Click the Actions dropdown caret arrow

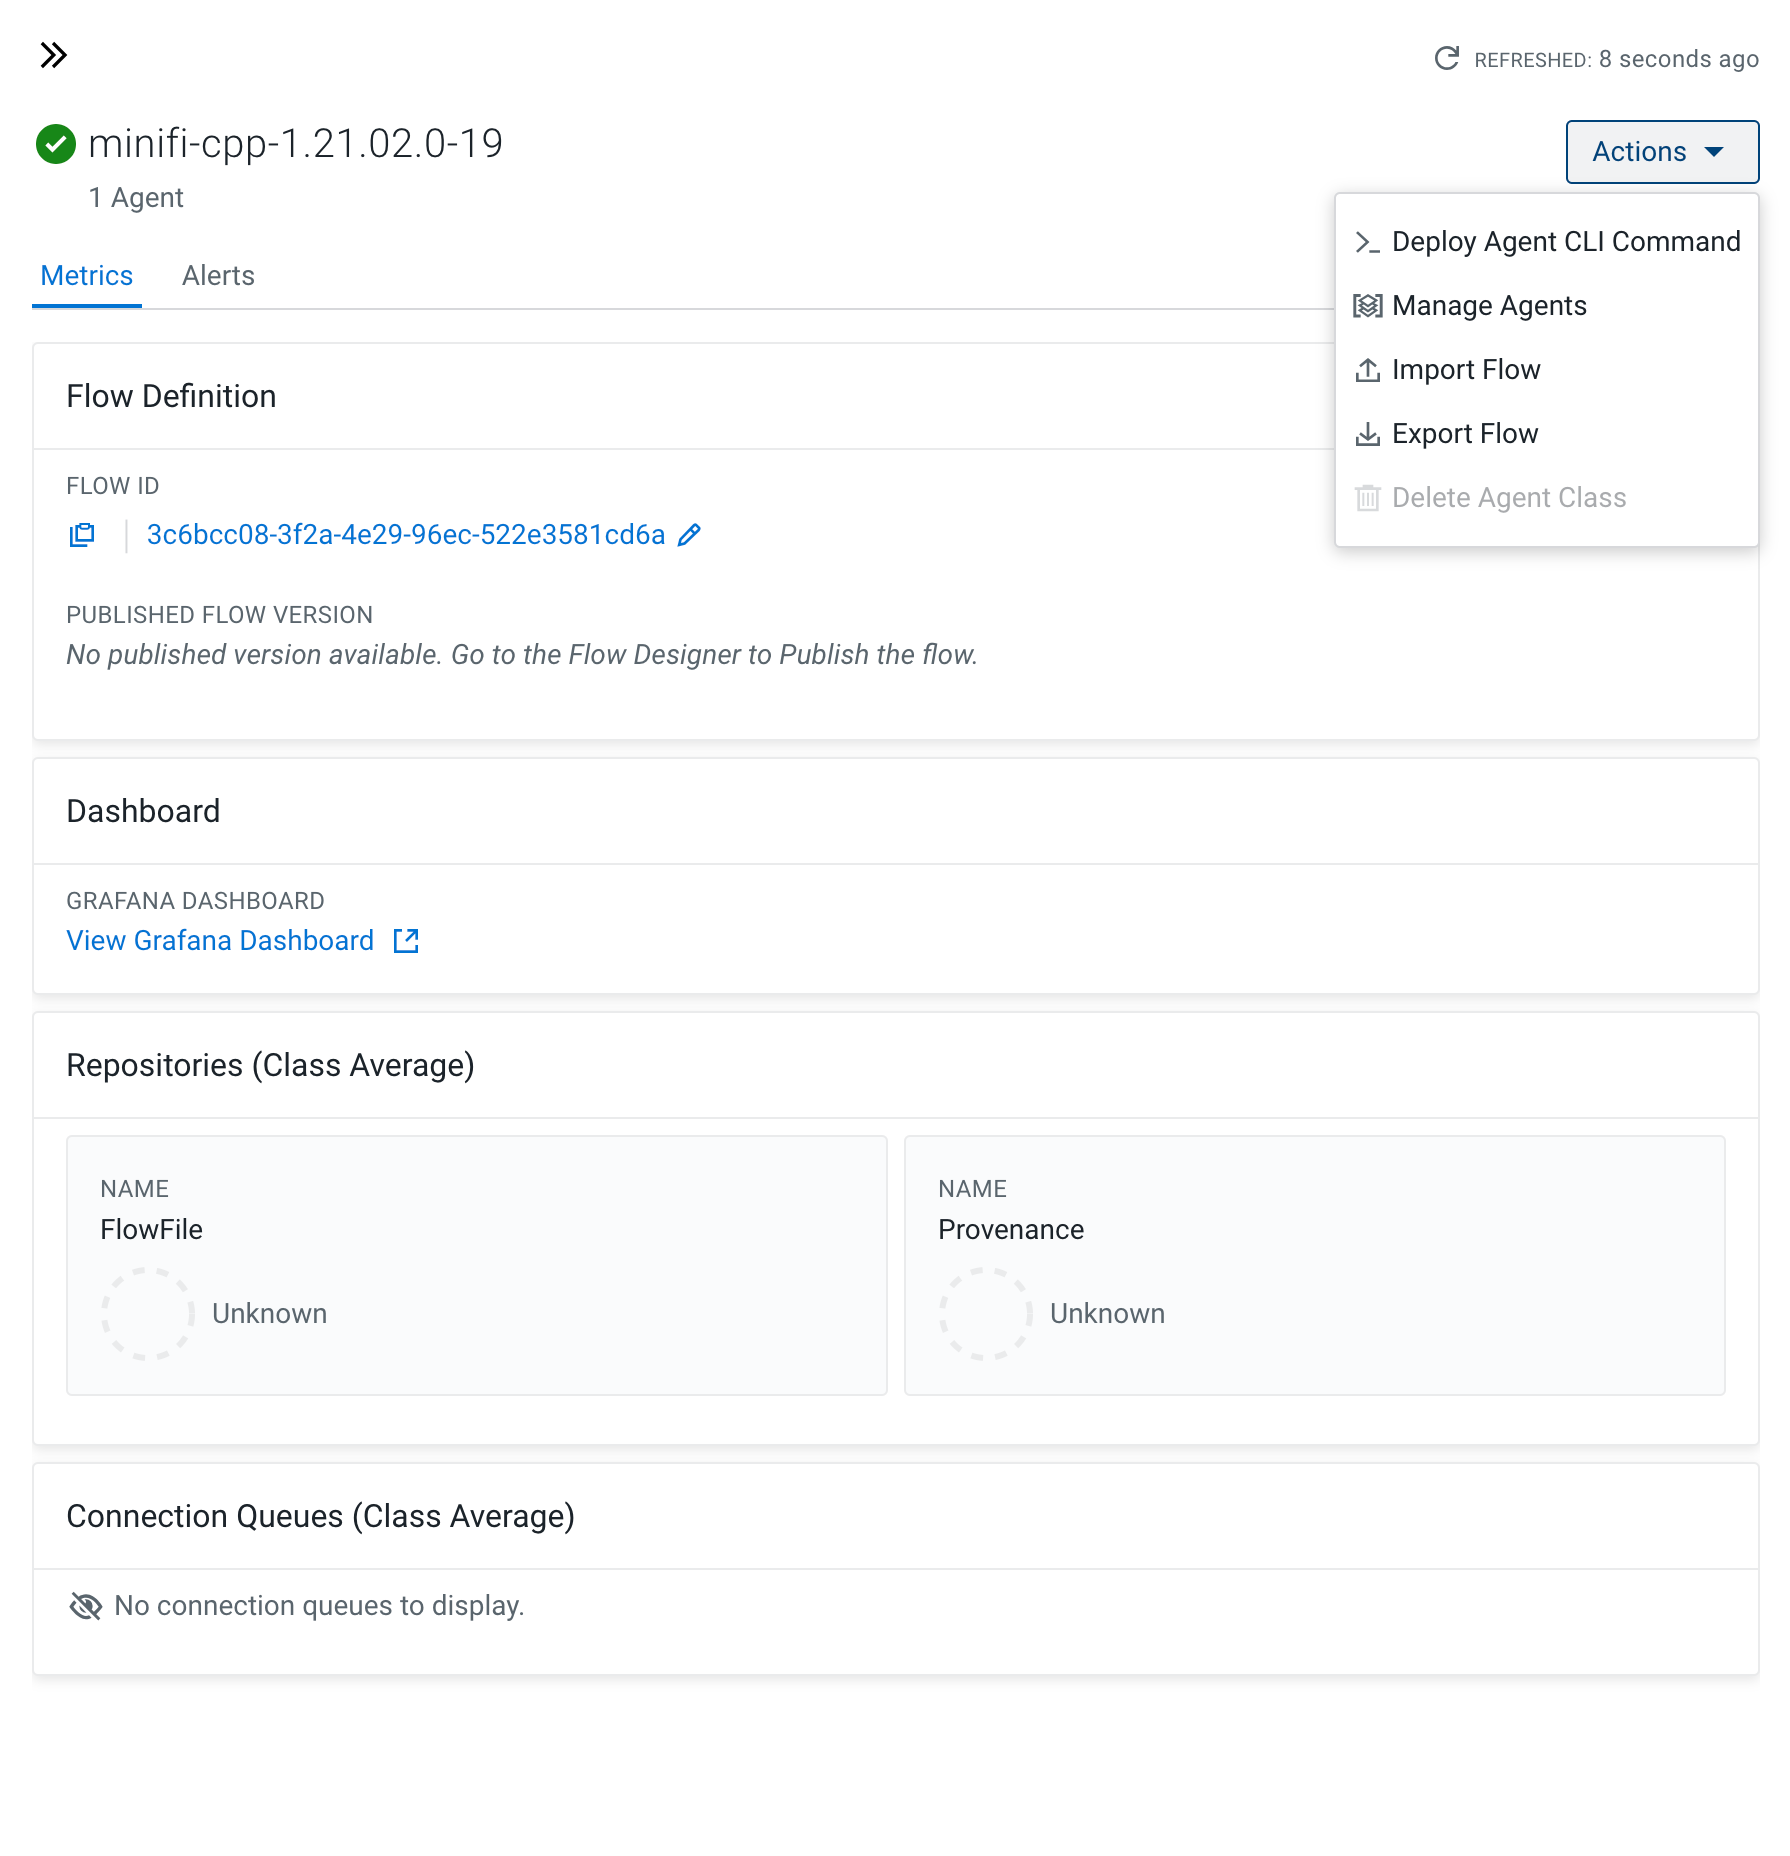pyautogui.click(x=1714, y=152)
